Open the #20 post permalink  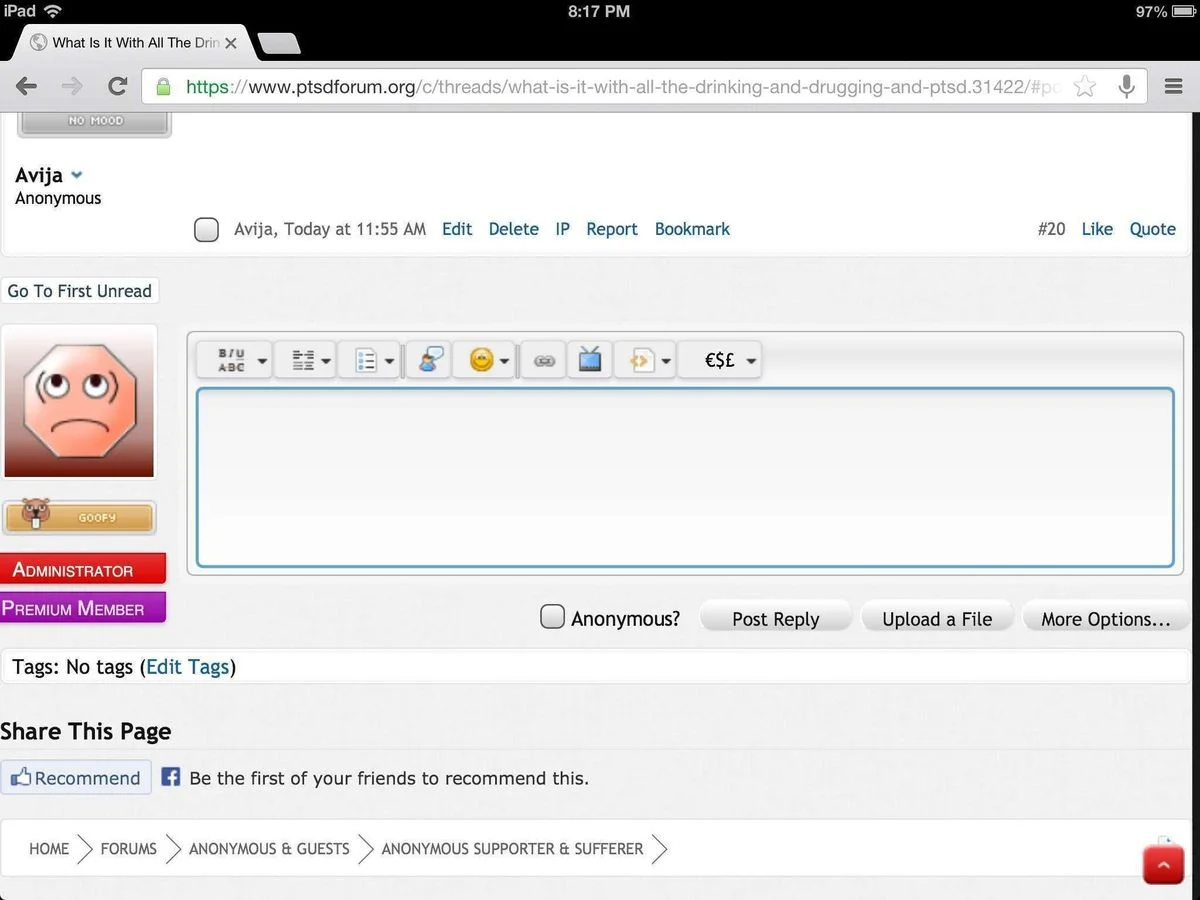click(1052, 229)
